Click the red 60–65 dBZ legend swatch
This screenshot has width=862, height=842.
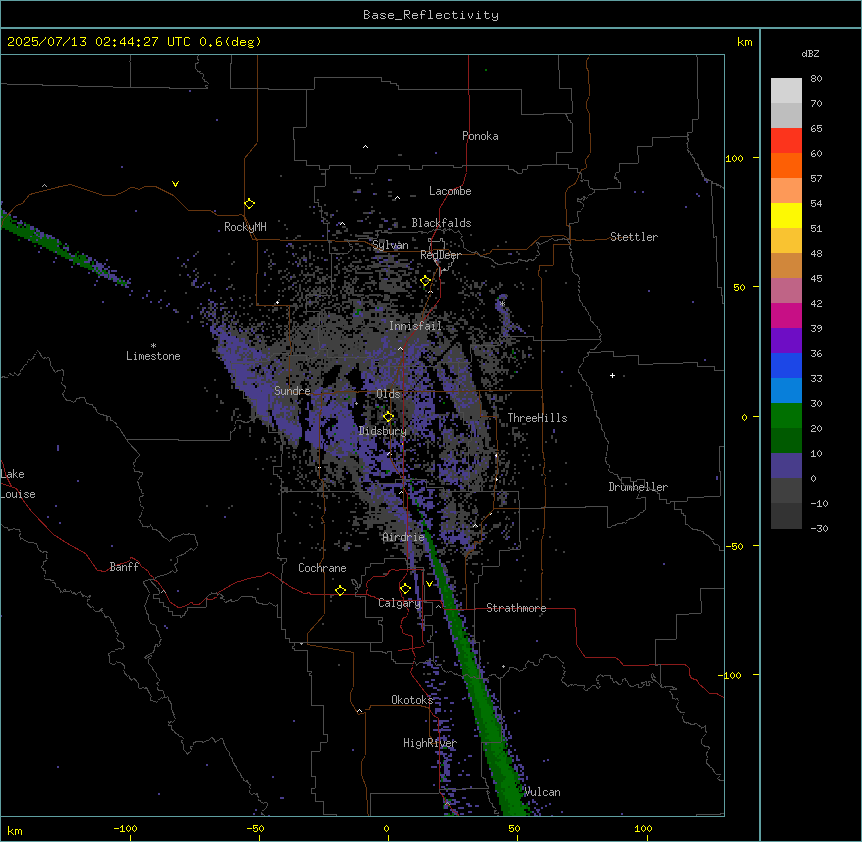[x=786, y=141]
